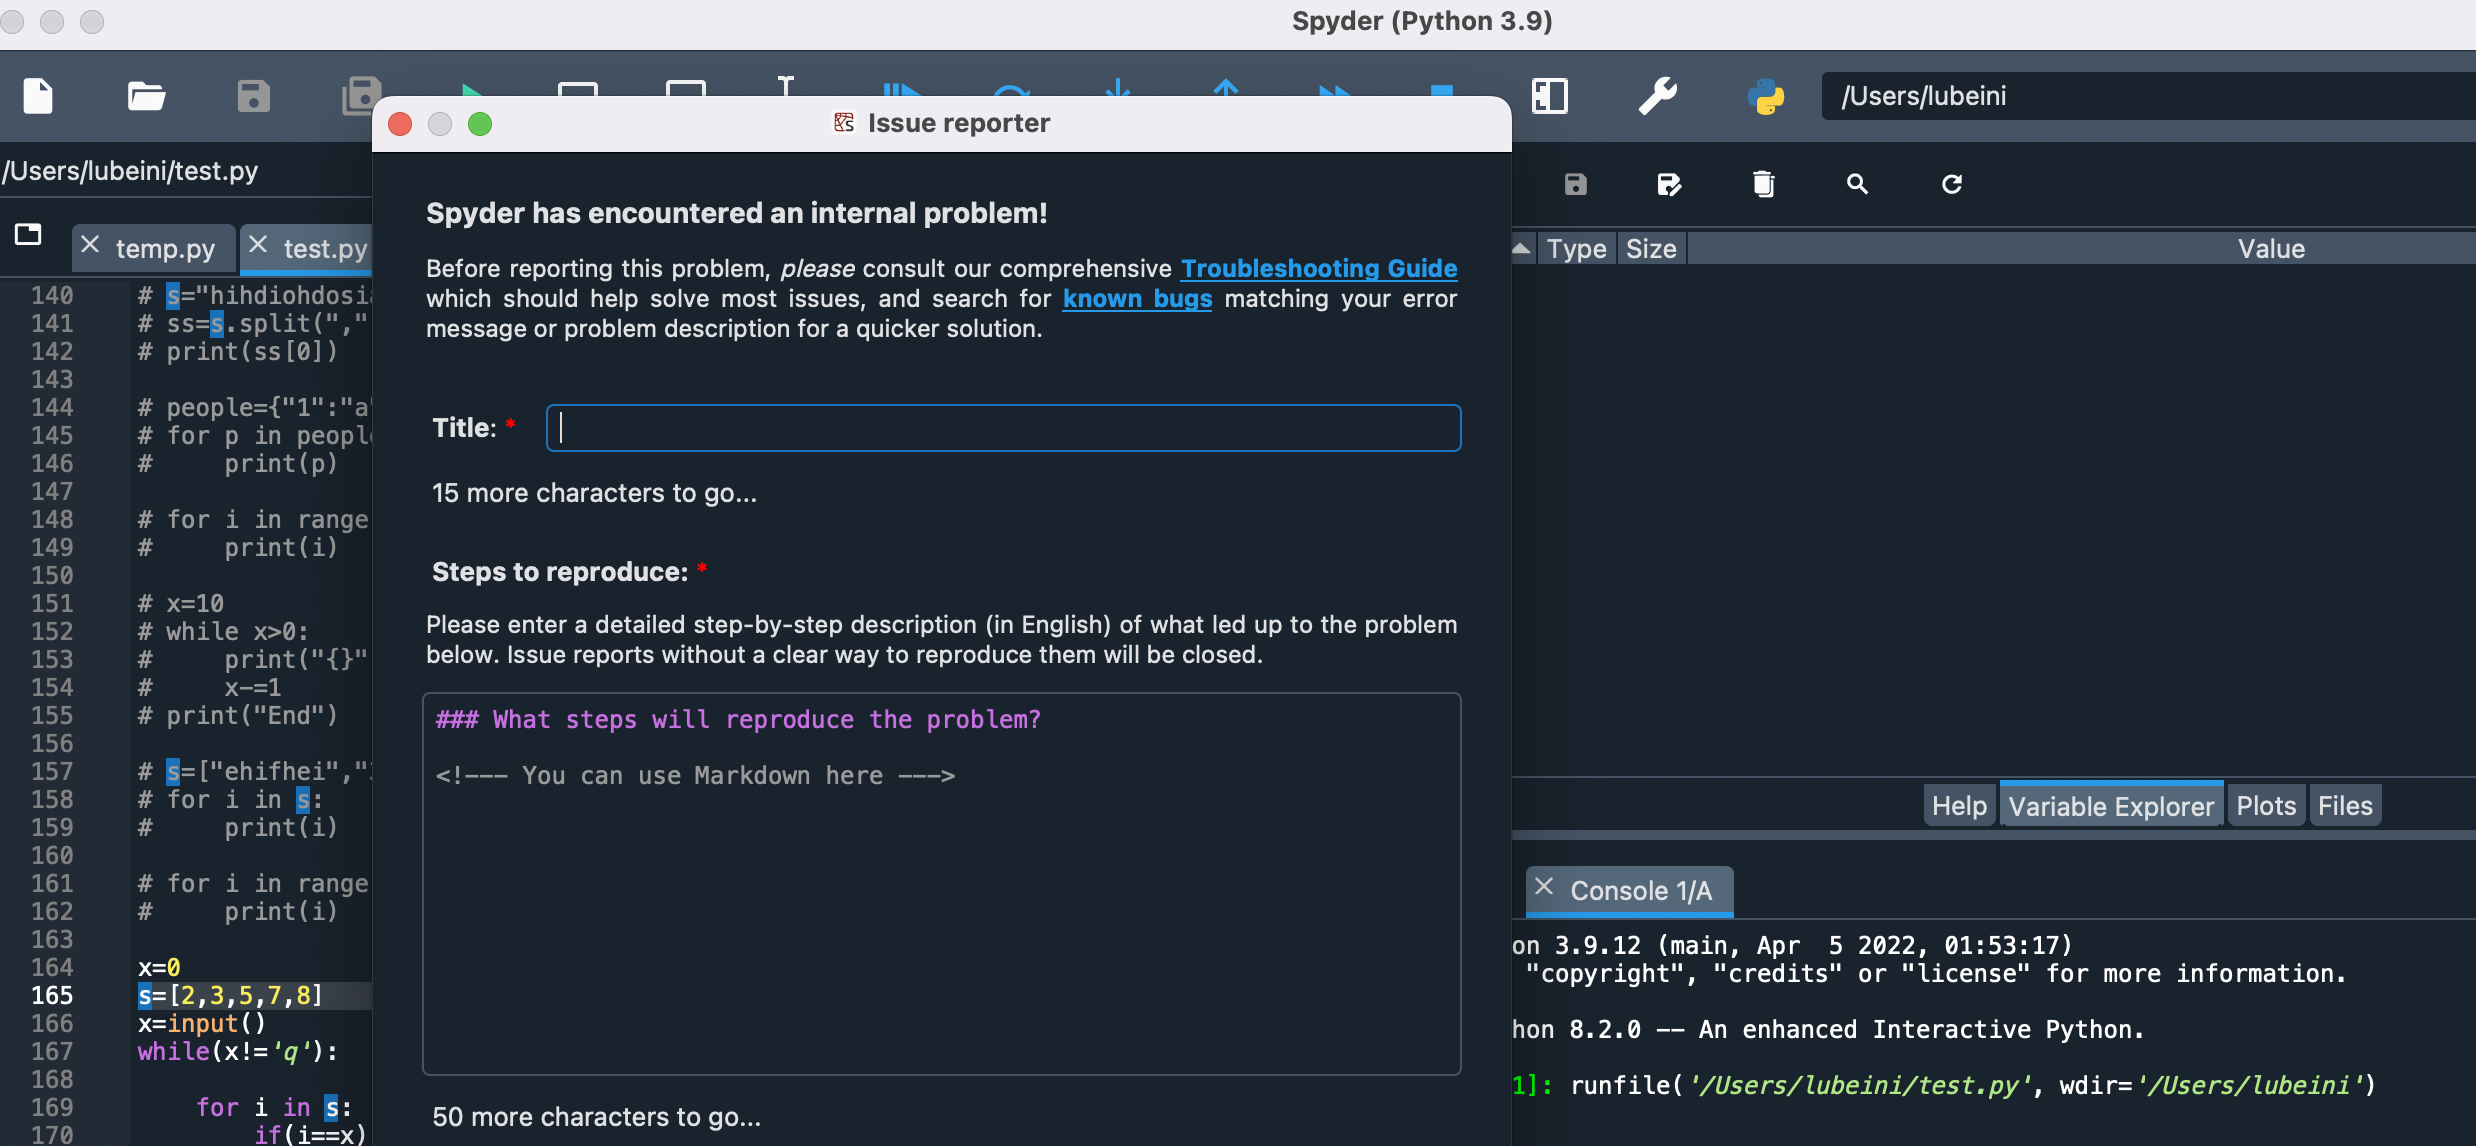Open the Troubleshooting Guide link

(x=1318, y=268)
